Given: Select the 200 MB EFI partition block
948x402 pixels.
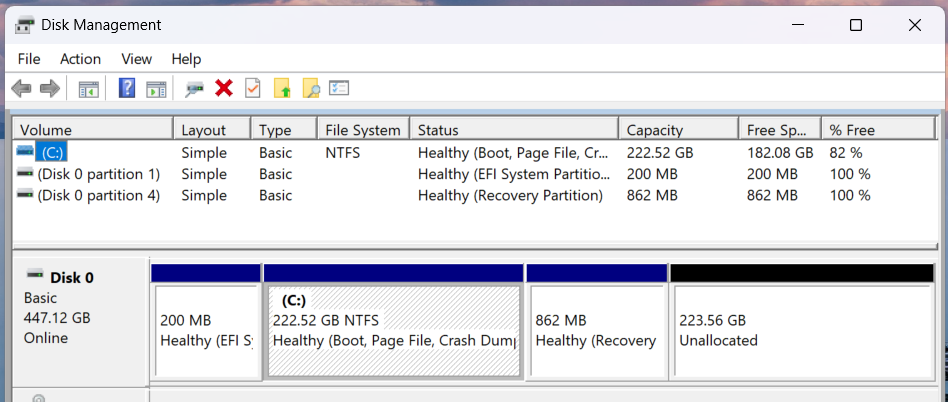Looking at the screenshot, I should tap(206, 330).
